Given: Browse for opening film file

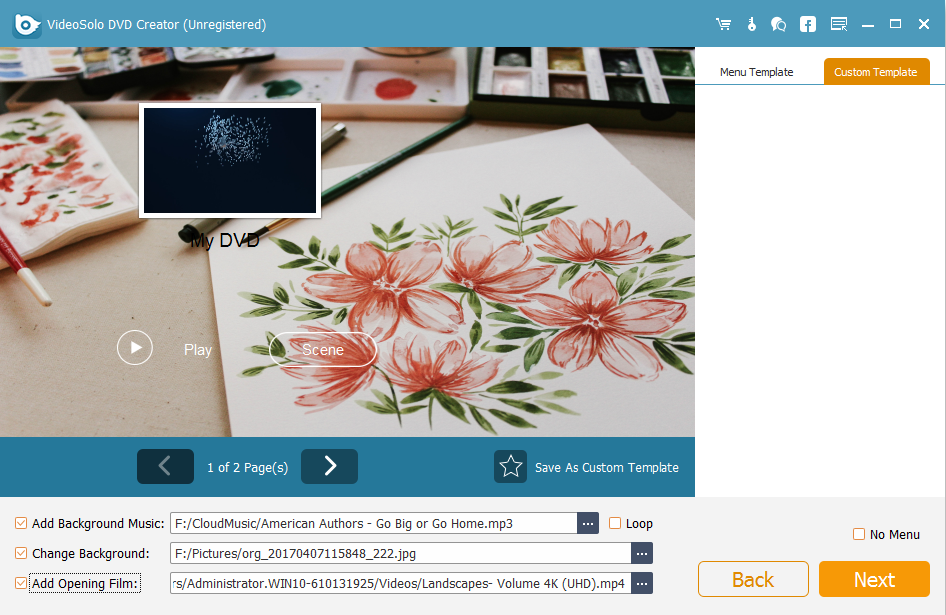Looking at the screenshot, I should [642, 584].
